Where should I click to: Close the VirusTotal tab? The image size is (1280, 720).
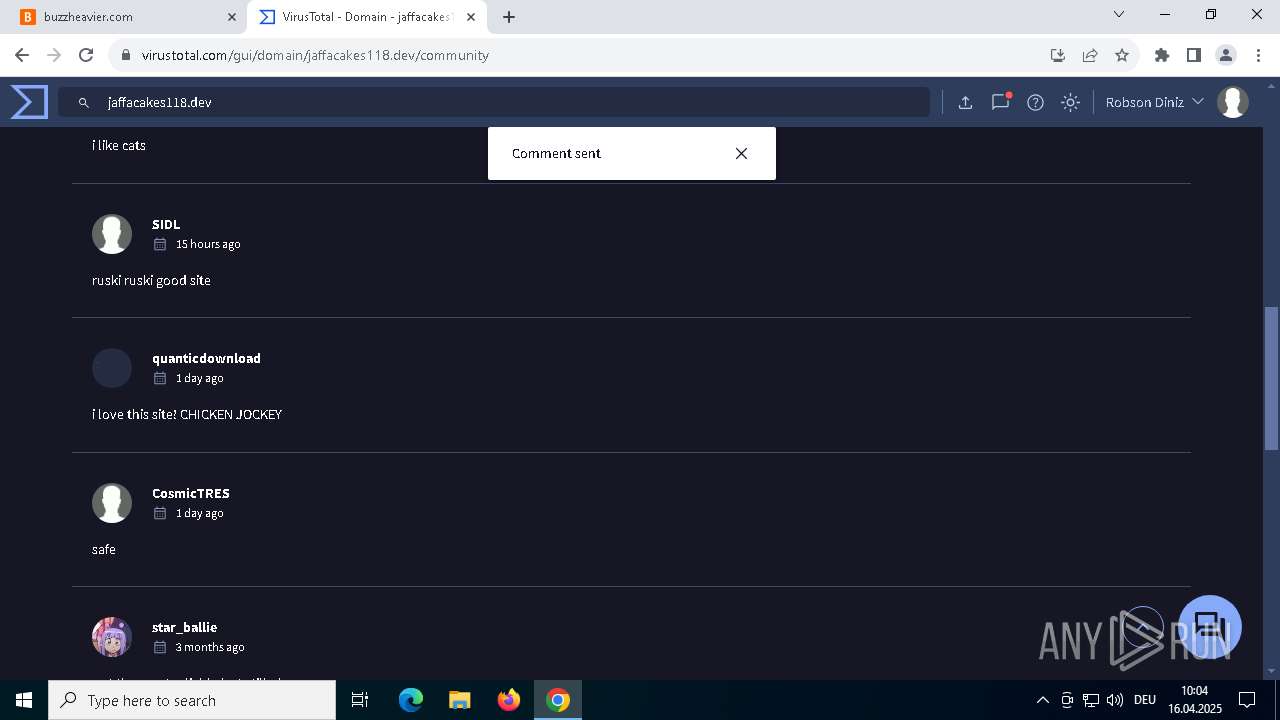click(472, 17)
